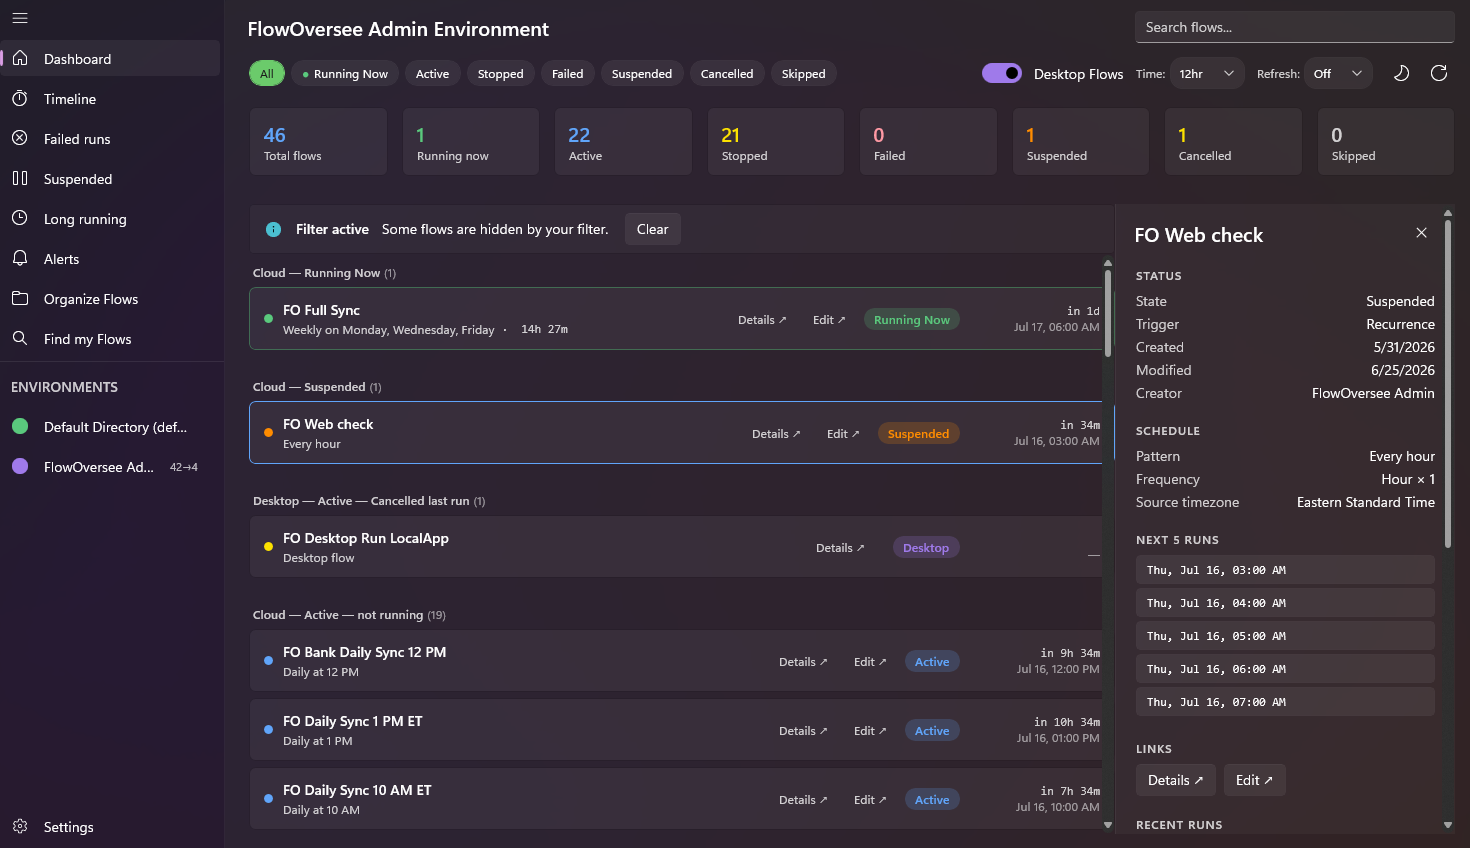Click the Find my Flows magnifier icon
This screenshot has height=848, width=1470.
pos(20,338)
